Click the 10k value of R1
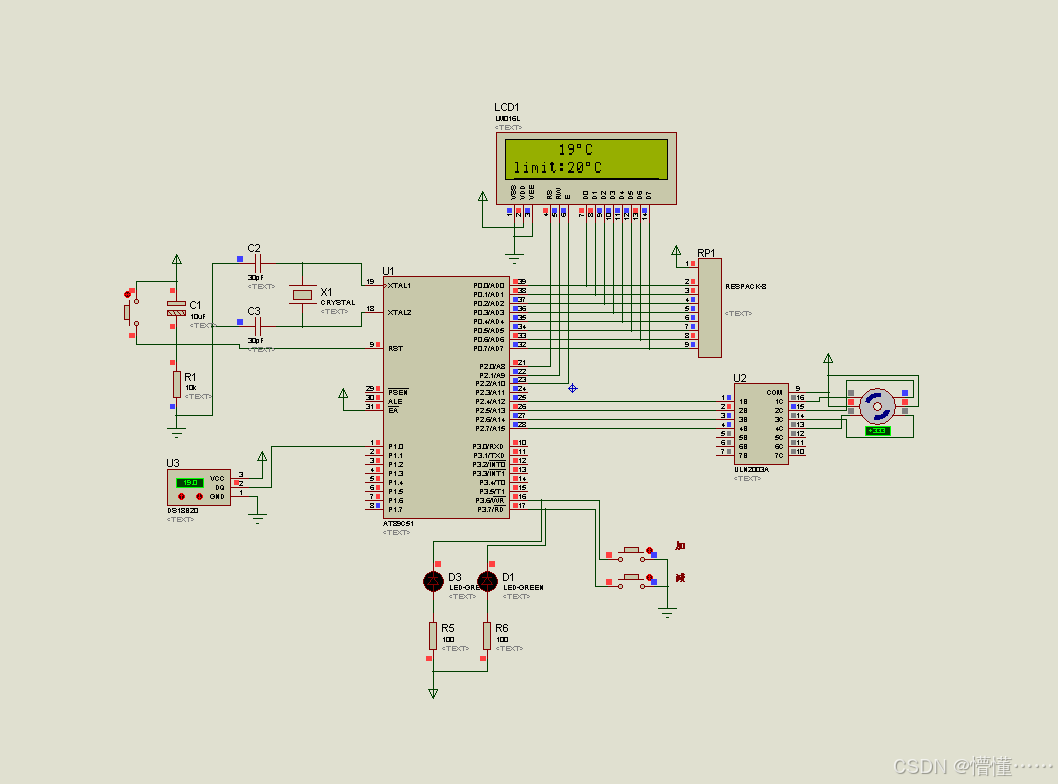This screenshot has height=784, width=1058. [x=190, y=388]
